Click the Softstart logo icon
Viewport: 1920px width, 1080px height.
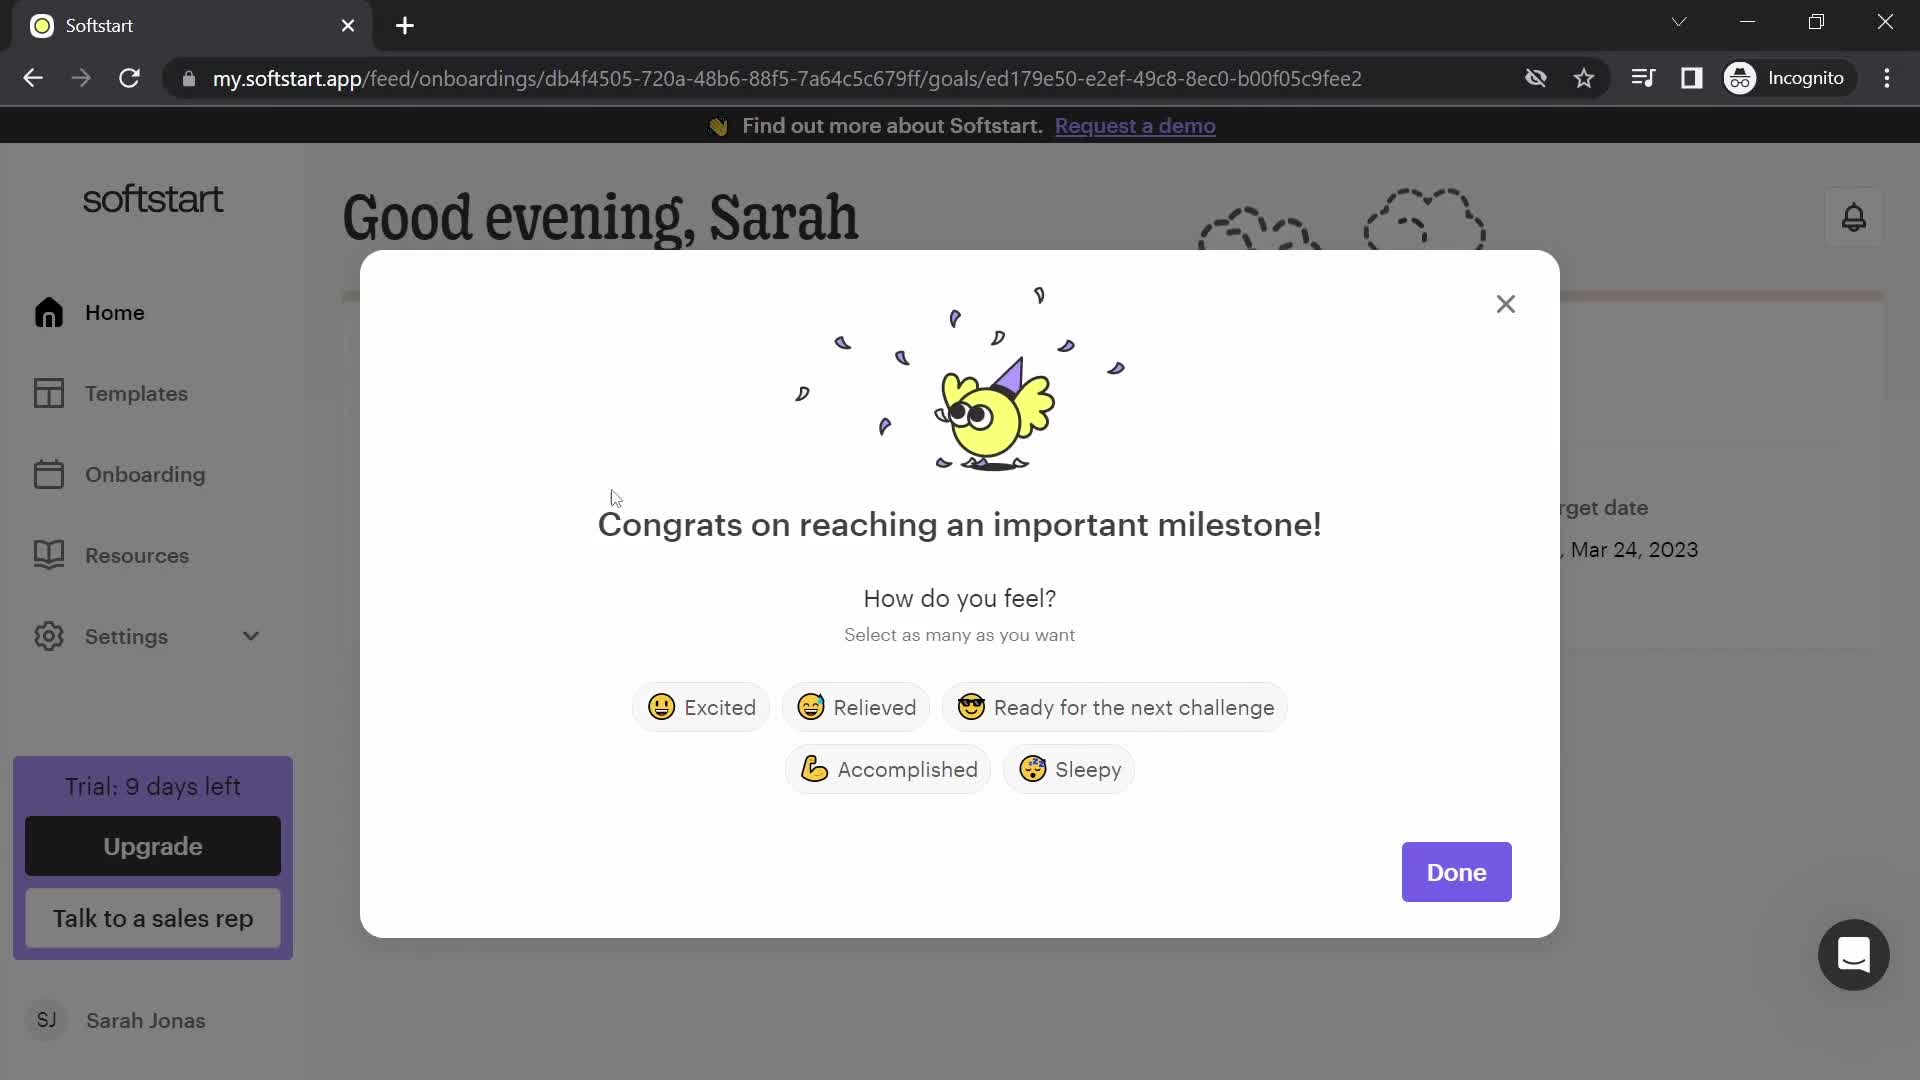click(41, 25)
